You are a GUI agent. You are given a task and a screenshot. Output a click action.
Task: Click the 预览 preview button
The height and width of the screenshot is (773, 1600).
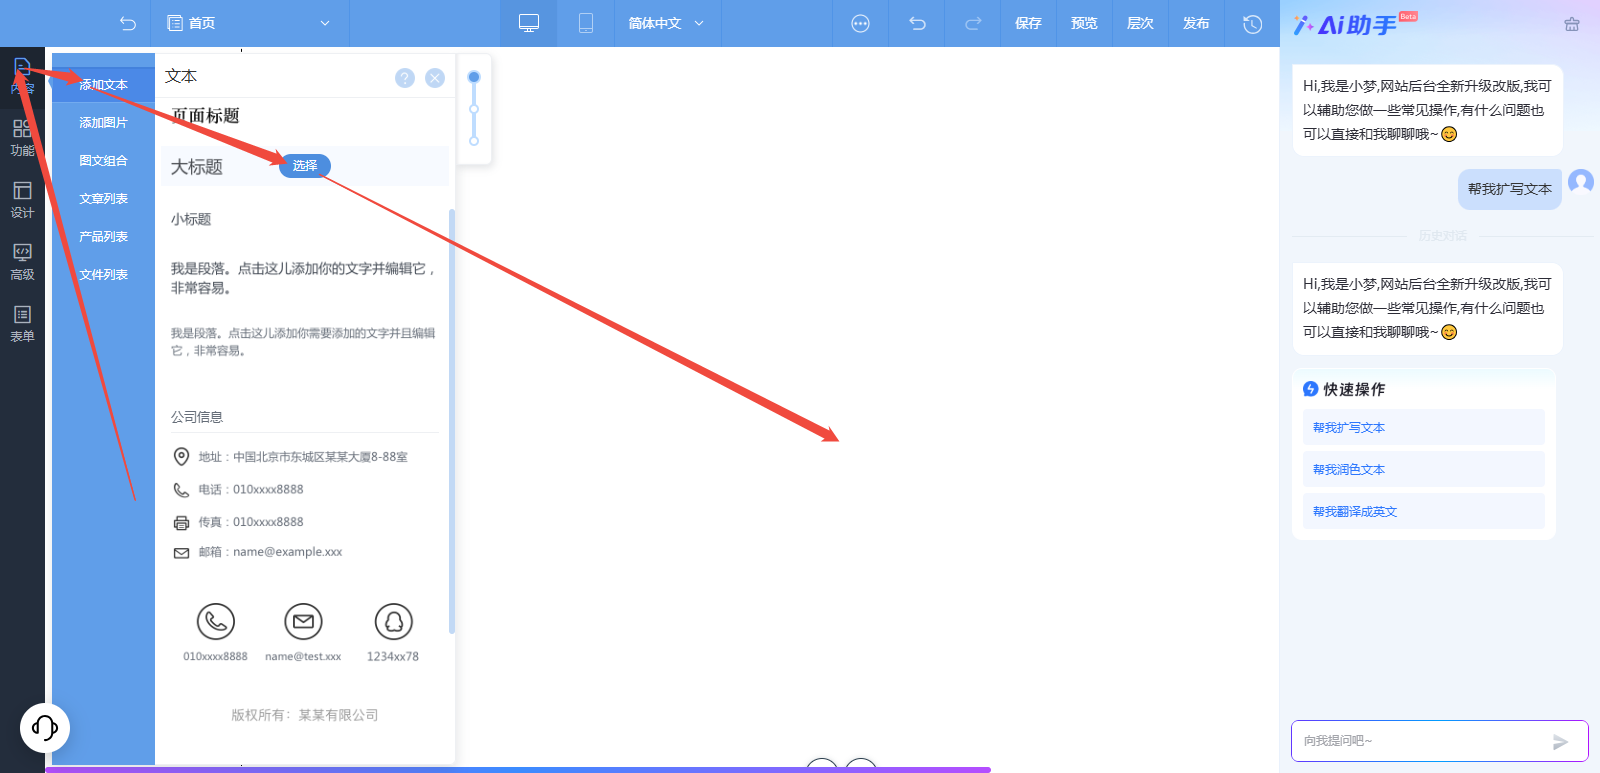pyautogui.click(x=1084, y=23)
